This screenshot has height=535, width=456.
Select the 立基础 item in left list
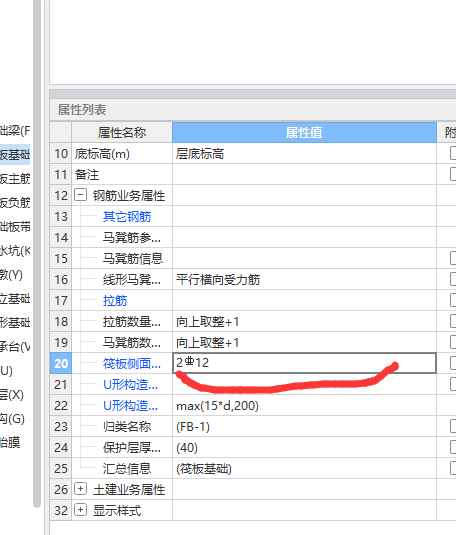coord(15,299)
